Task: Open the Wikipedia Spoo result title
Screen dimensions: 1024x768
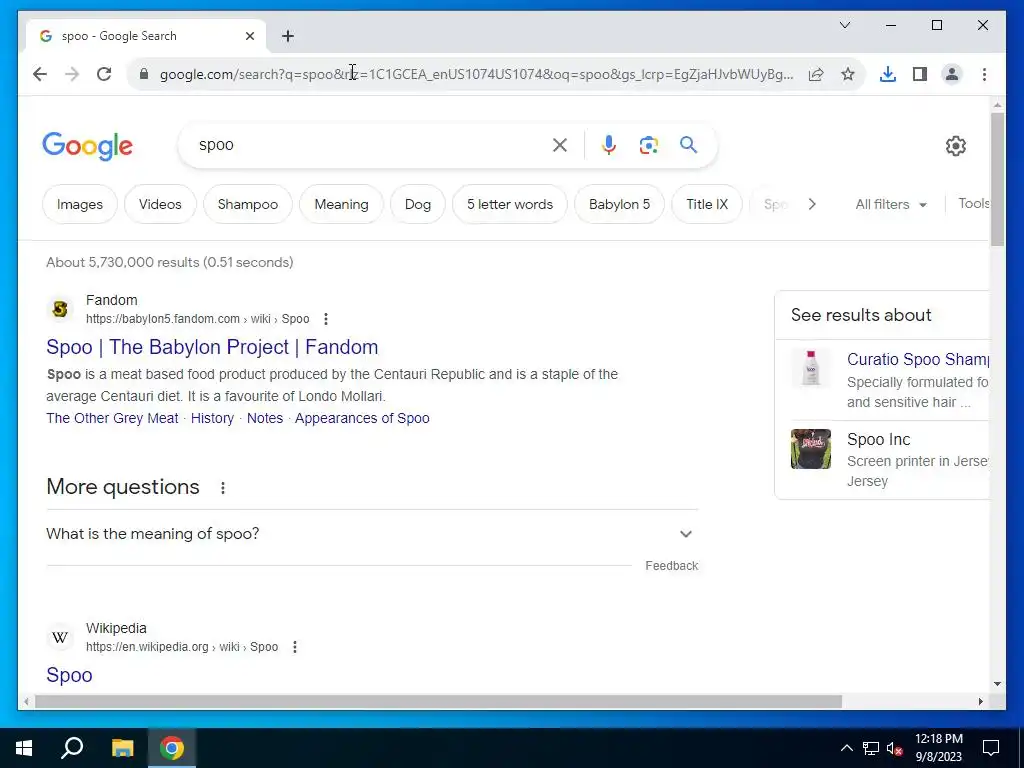Action: tap(69, 675)
